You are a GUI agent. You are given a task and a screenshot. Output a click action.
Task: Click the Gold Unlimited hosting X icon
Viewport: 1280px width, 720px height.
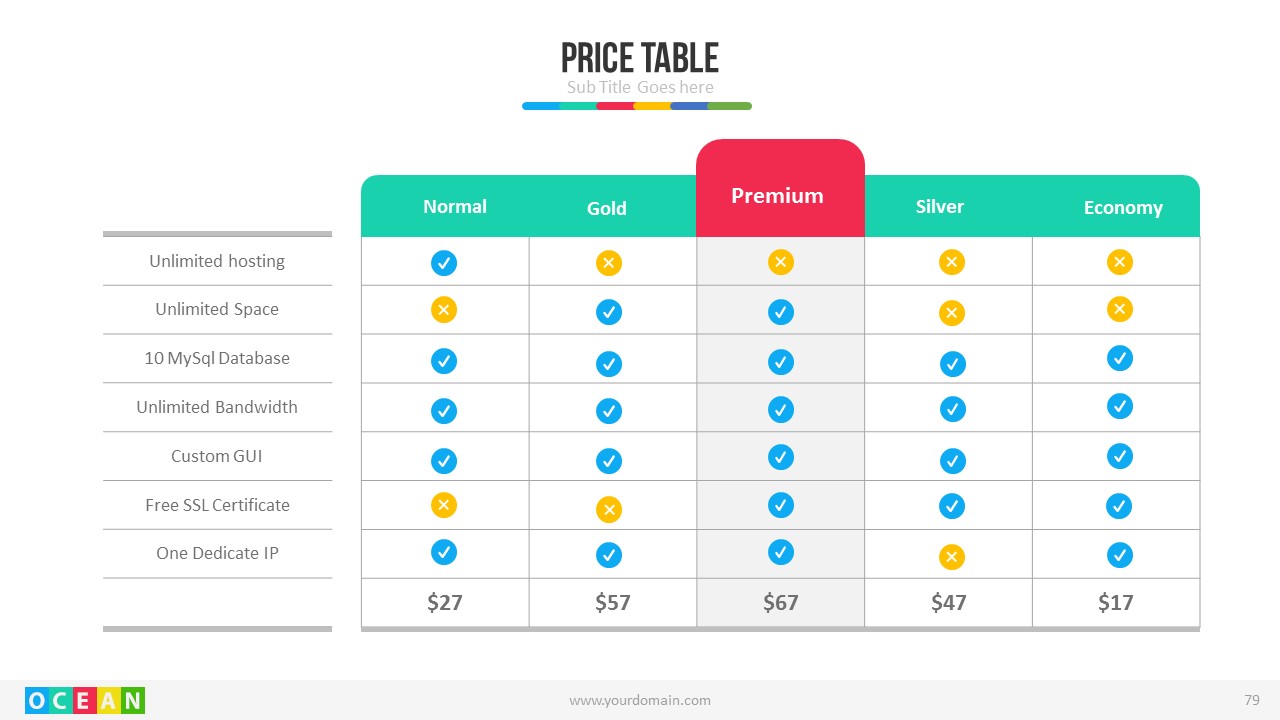[x=609, y=263]
